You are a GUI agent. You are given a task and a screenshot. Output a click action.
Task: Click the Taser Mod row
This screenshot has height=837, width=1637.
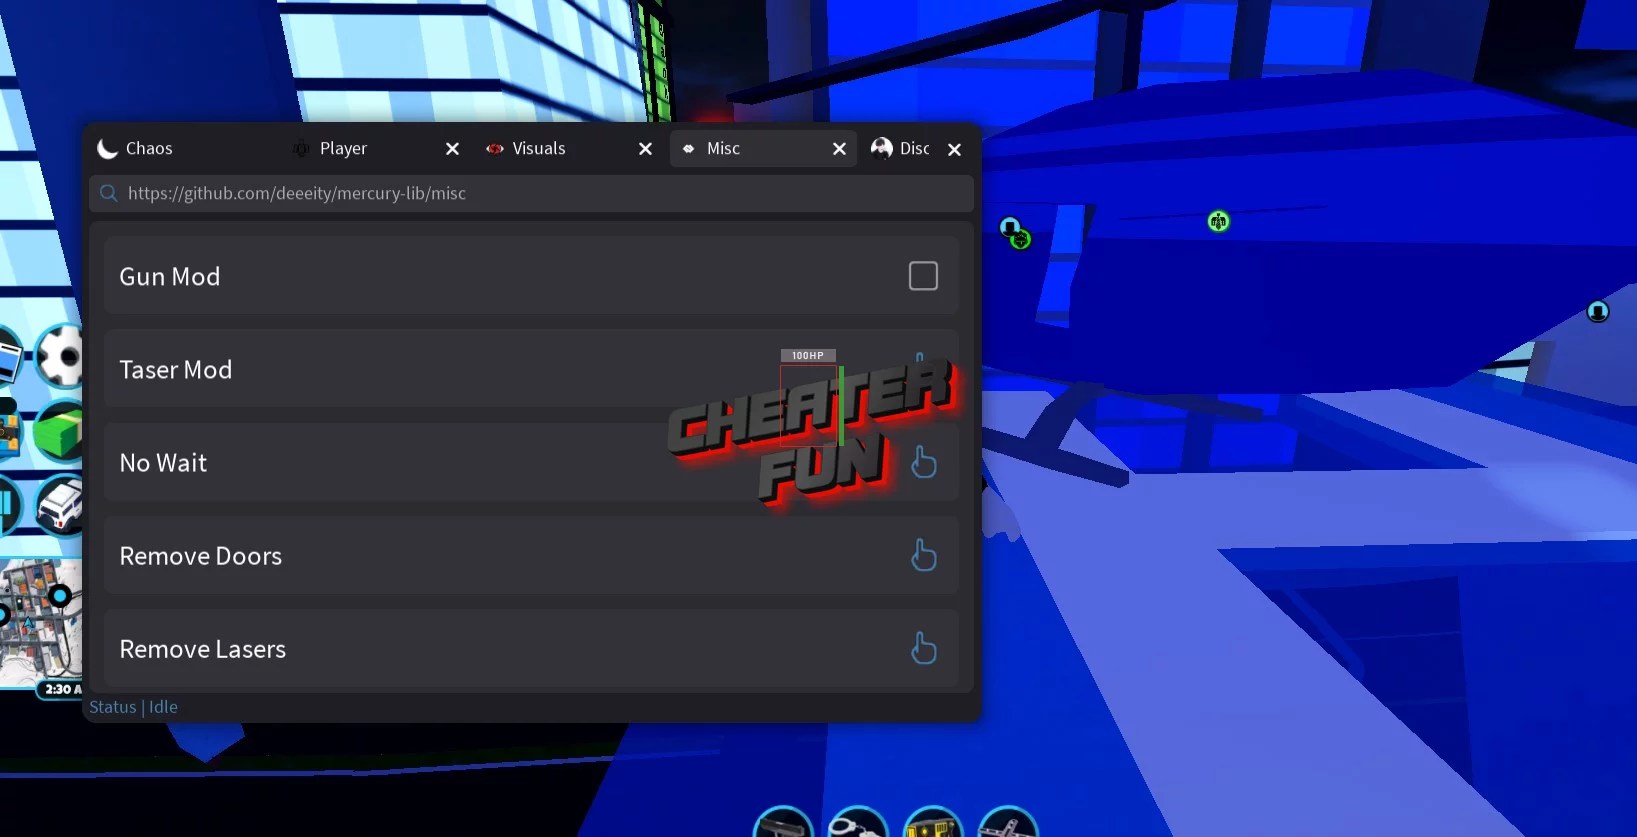tap(531, 369)
